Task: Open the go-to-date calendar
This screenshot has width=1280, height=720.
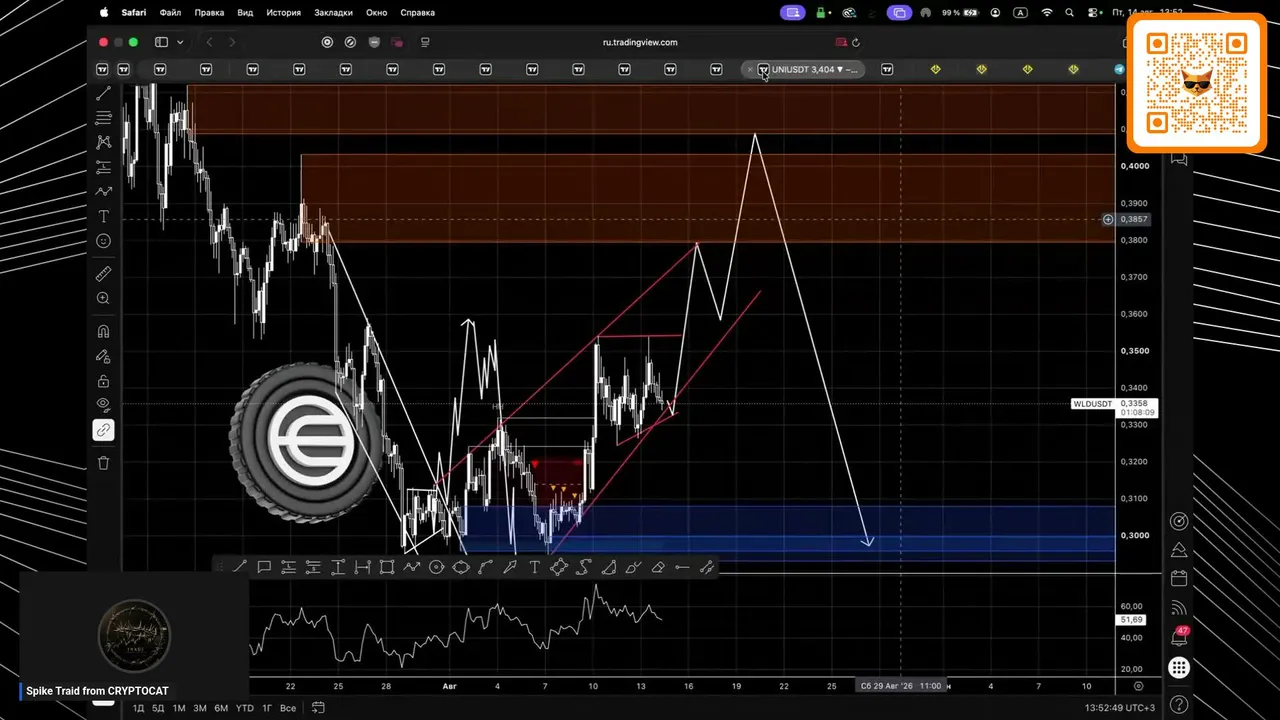Action: 318,708
